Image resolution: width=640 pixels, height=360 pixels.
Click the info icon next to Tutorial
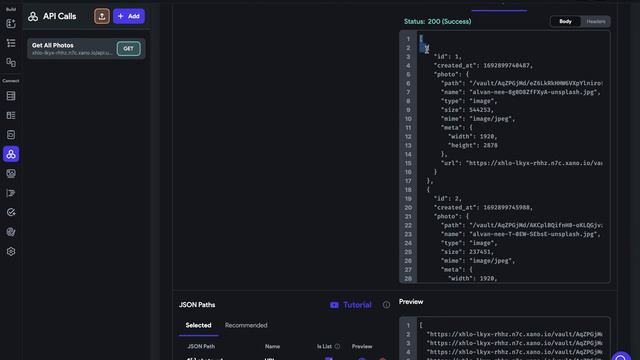(x=386, y=305)
